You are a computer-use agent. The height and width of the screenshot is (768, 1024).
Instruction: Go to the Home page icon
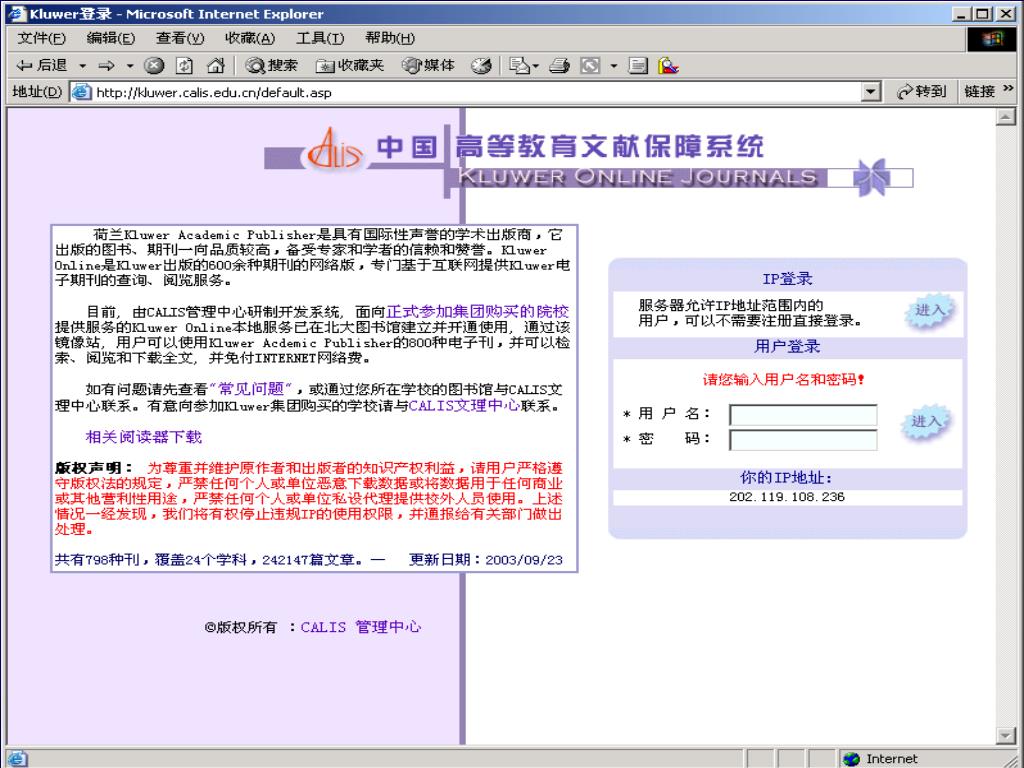point(216,65)
